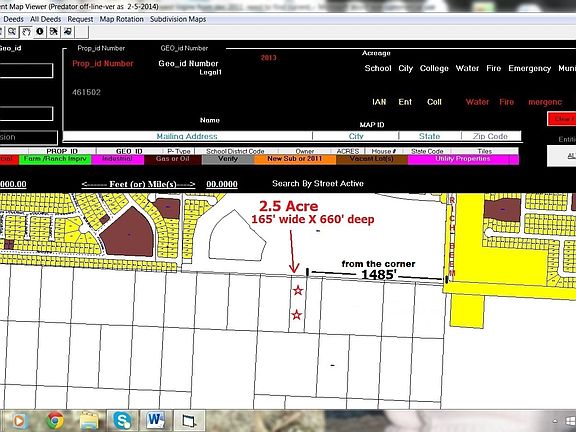This screenshot has height=432, width=576.
Task: Click the Owner column header
Action: click(x=305, y=151)
